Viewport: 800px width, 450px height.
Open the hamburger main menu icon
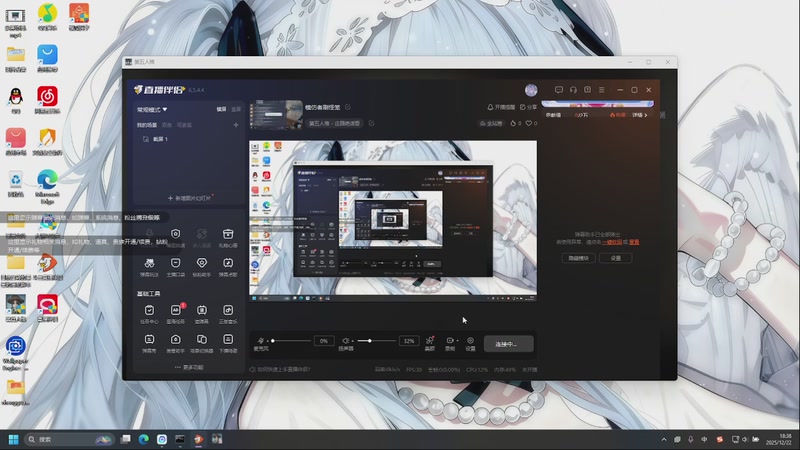pos(602,90)
